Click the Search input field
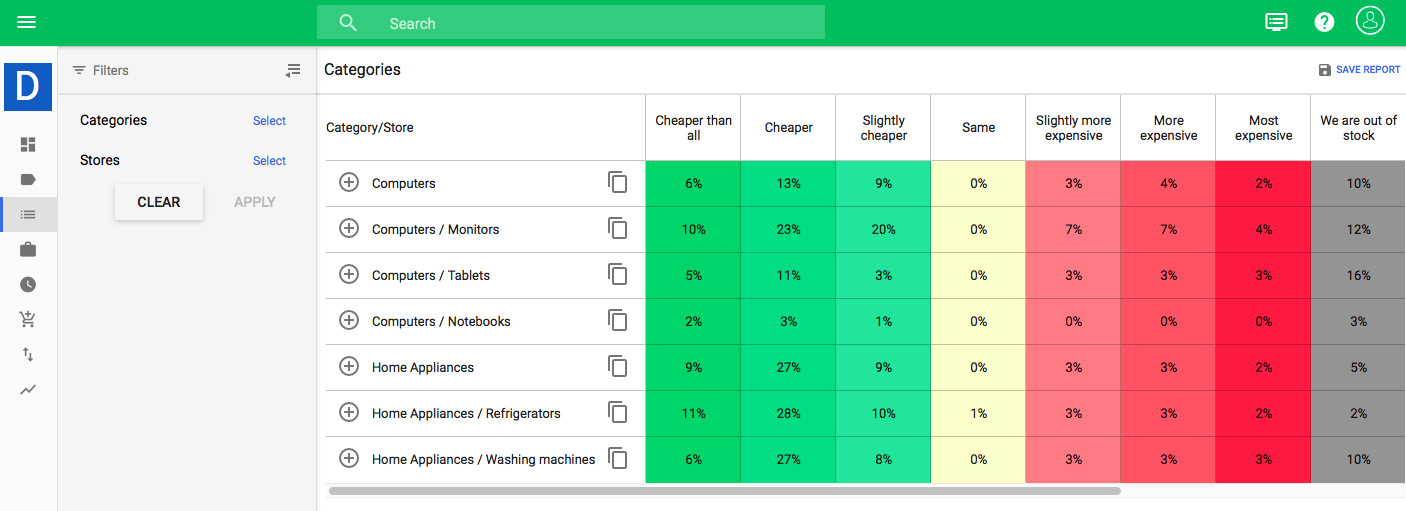1406x511 pixels. (571, 22)
